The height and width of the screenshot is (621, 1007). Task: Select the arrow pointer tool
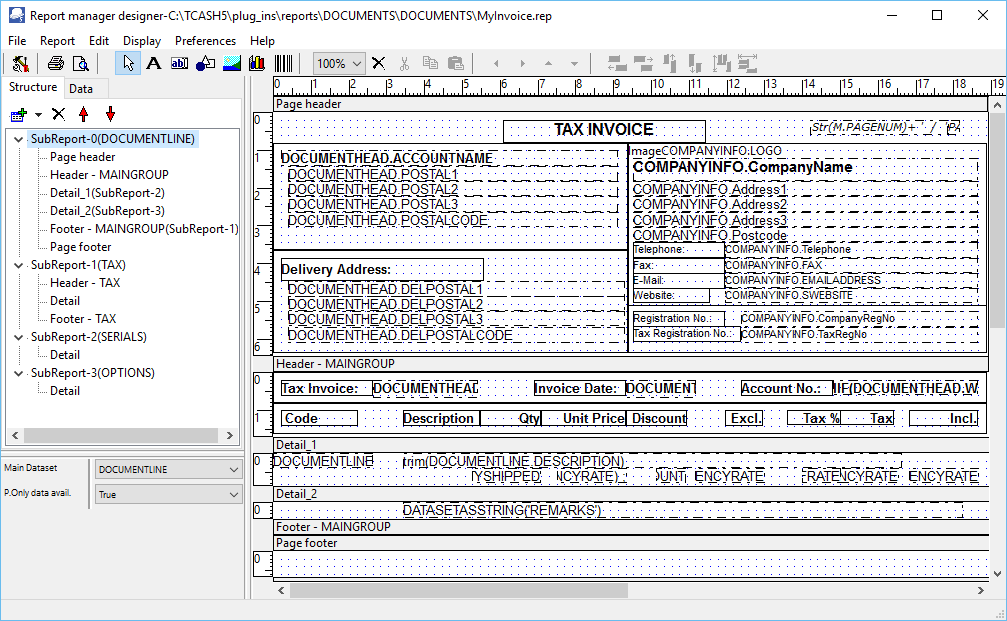coord(128,64)
